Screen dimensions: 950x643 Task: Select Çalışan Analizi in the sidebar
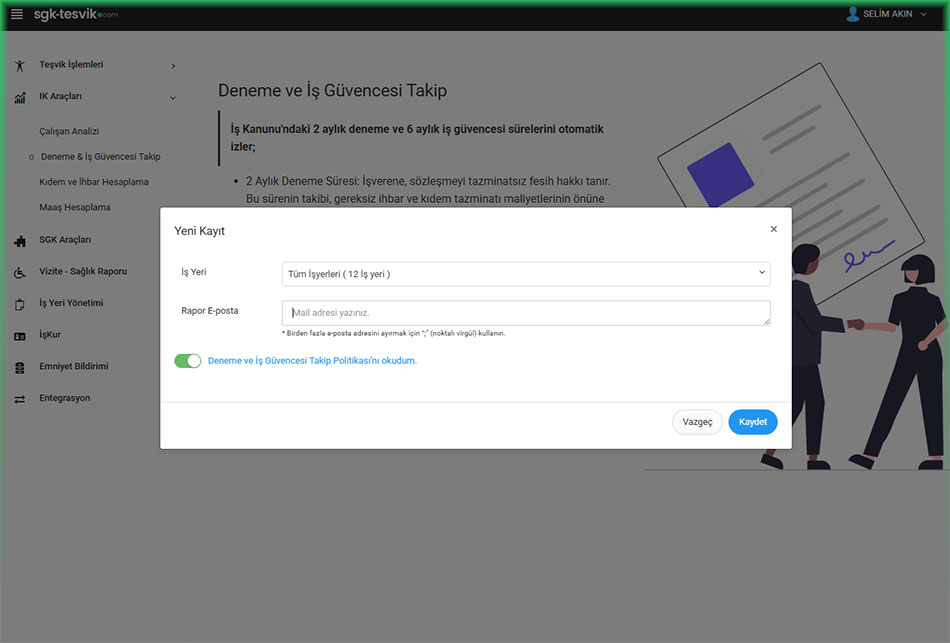pos(69,131)
